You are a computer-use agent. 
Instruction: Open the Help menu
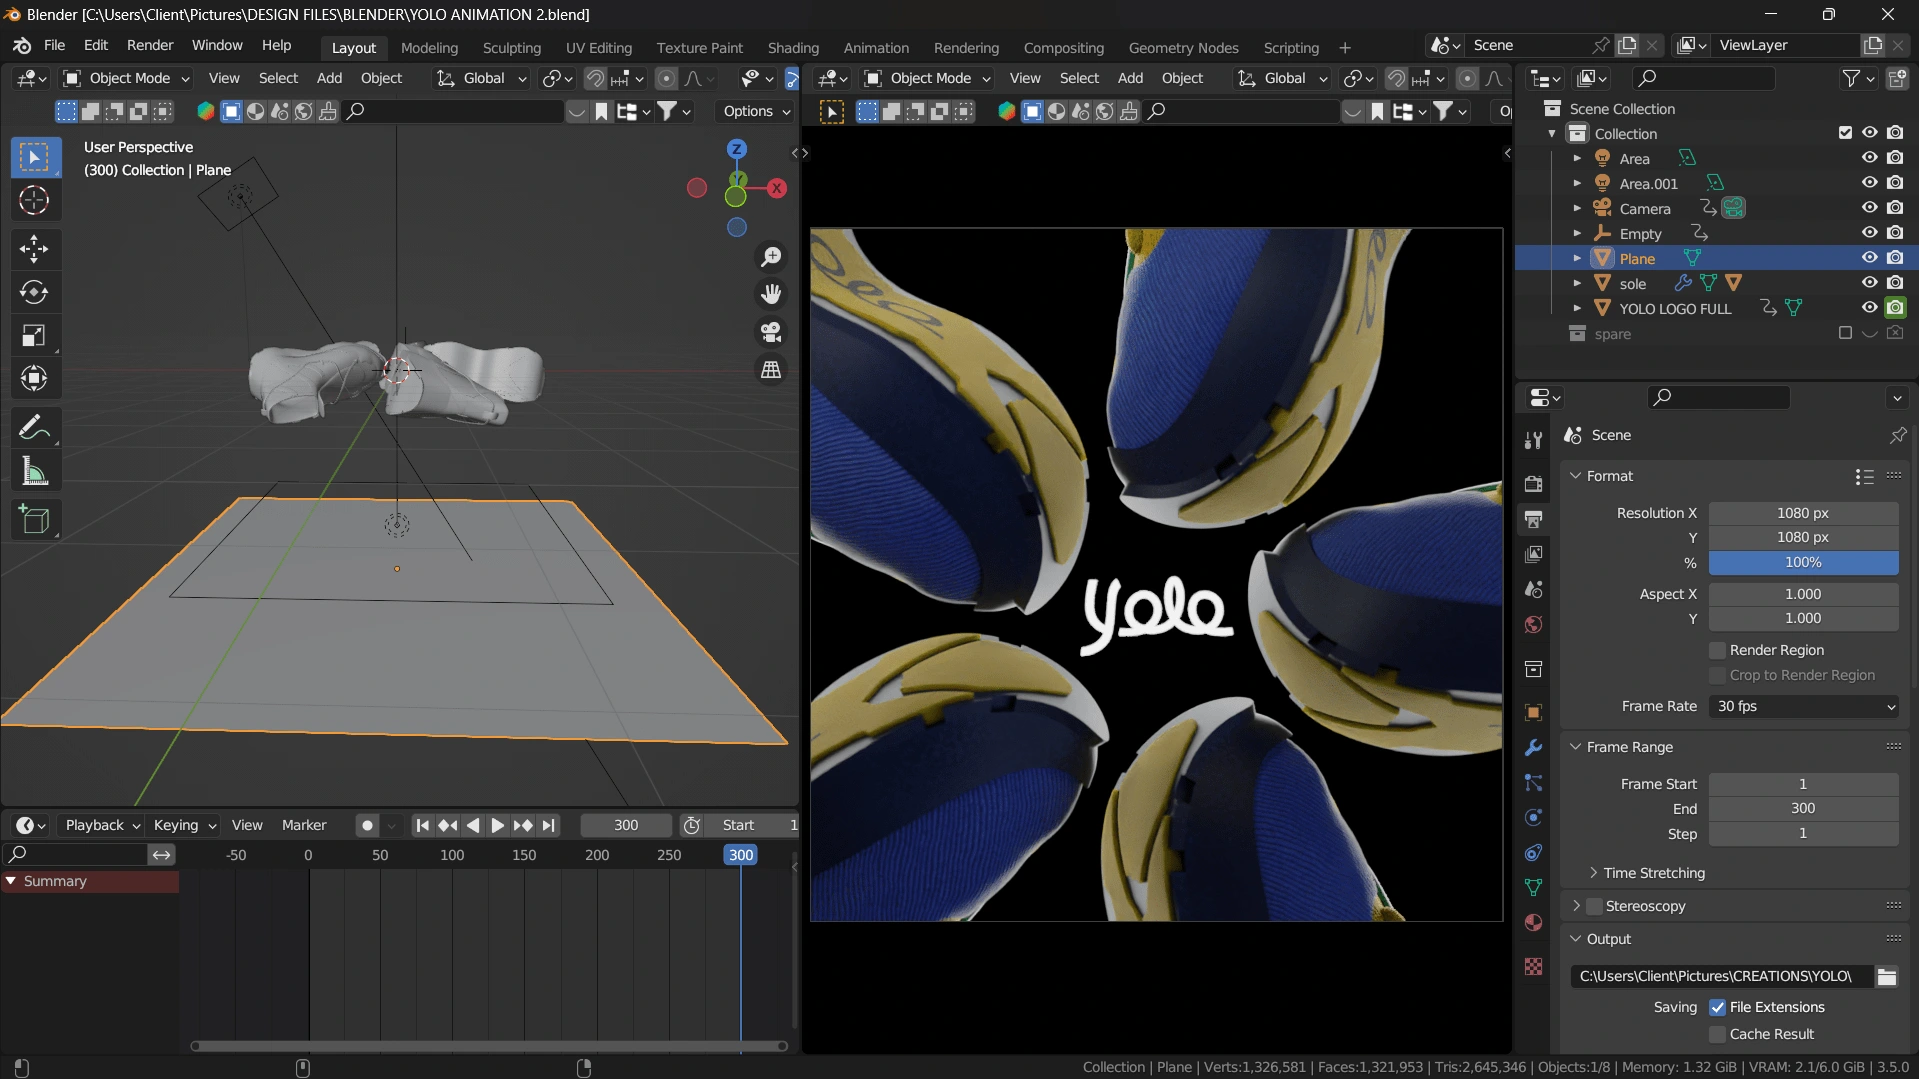pyautogui.click(x=276, y=46)
